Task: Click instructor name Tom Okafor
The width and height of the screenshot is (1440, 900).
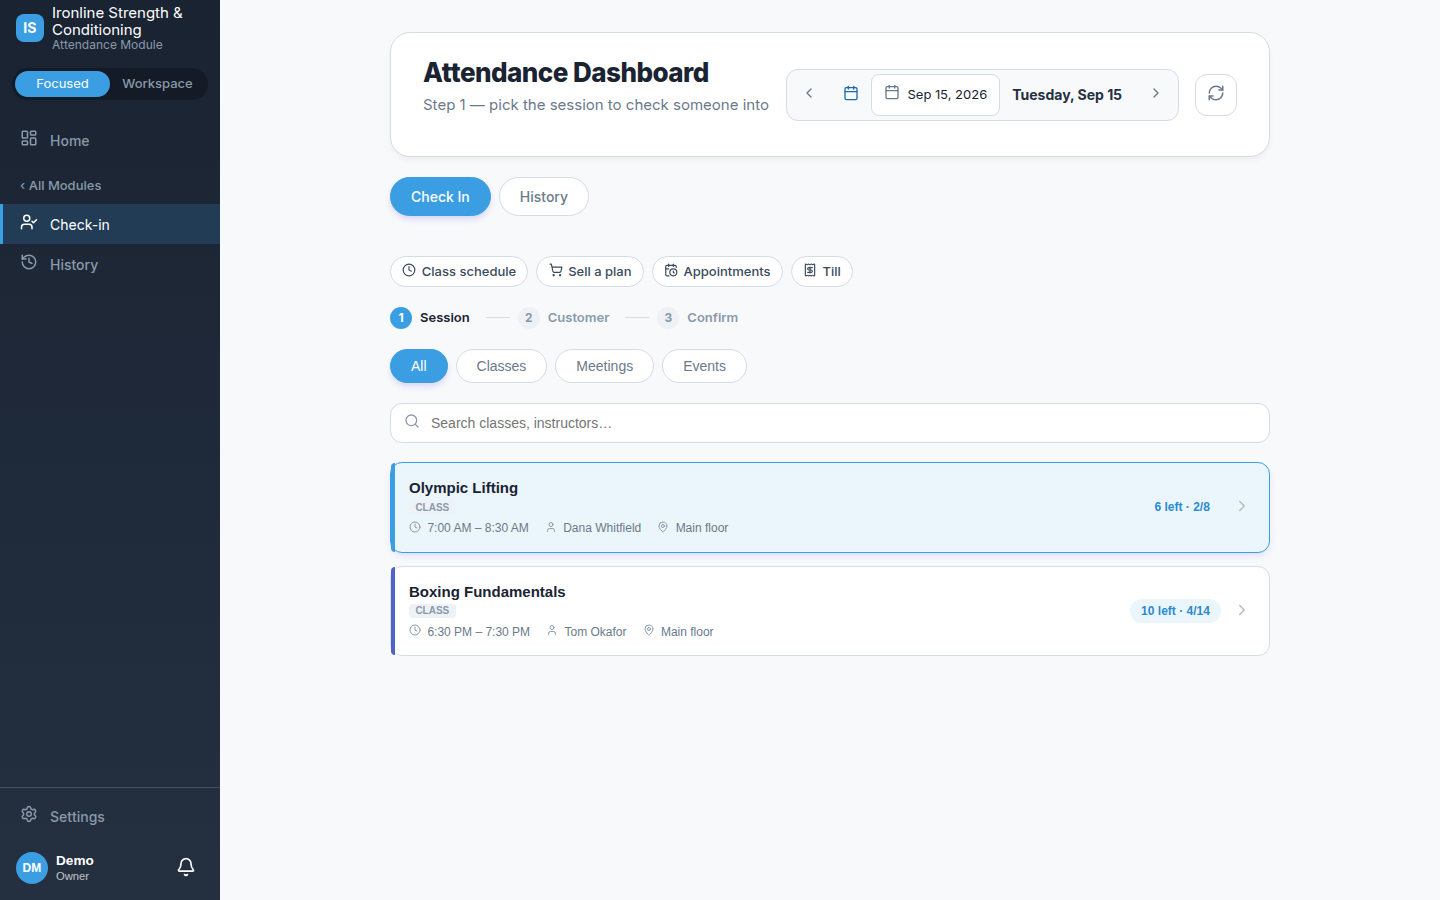Action: 595,632
